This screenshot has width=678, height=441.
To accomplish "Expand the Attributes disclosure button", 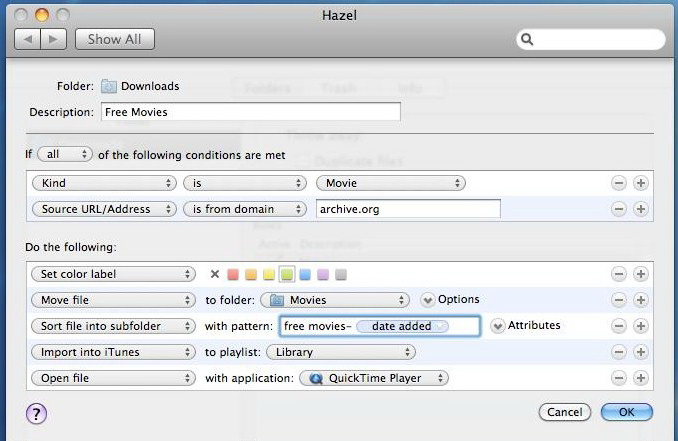I will click(x=497, y=326).
